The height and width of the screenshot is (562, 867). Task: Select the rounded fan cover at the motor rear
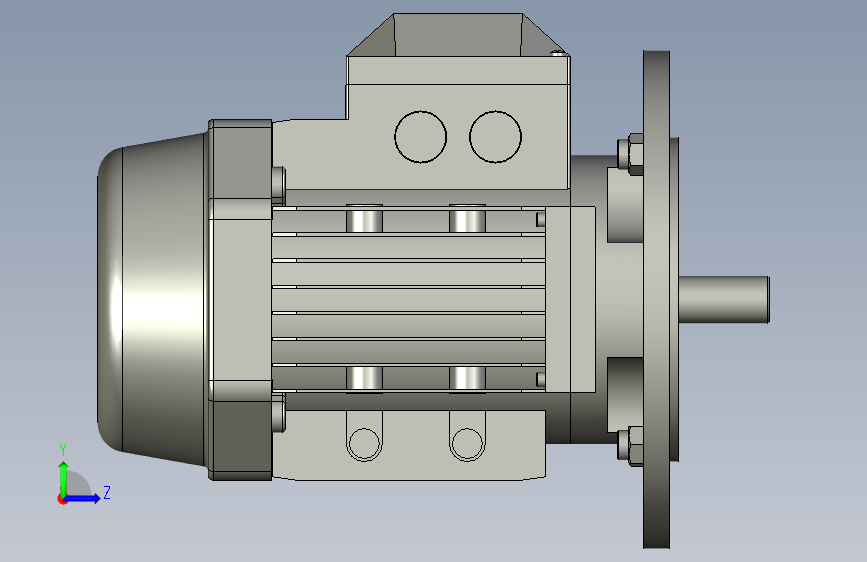[151, 299]
